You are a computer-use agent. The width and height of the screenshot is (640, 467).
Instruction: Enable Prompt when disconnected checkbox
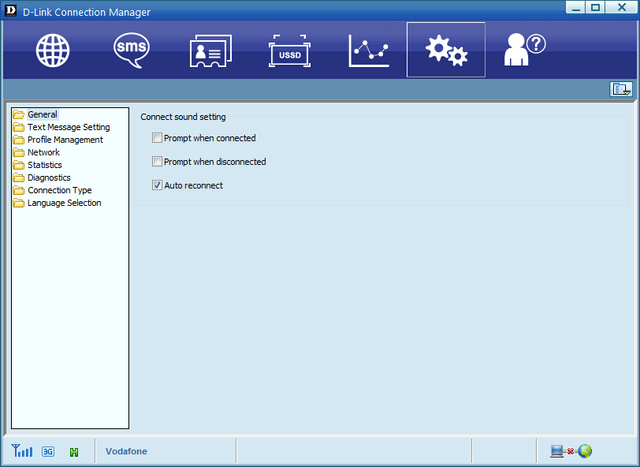point(157,161)
